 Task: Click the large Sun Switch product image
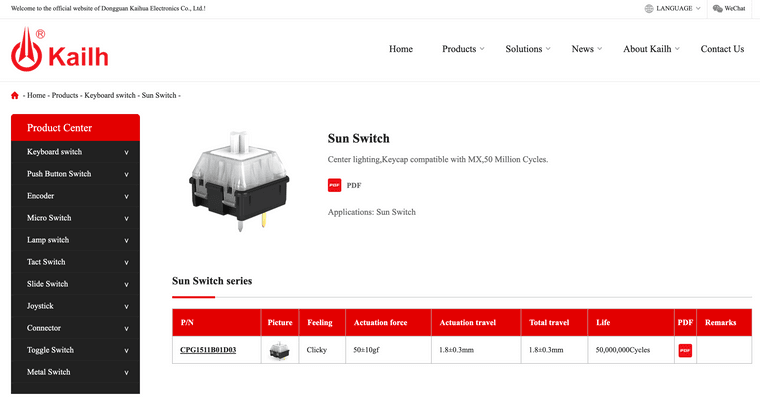[239, 181]
